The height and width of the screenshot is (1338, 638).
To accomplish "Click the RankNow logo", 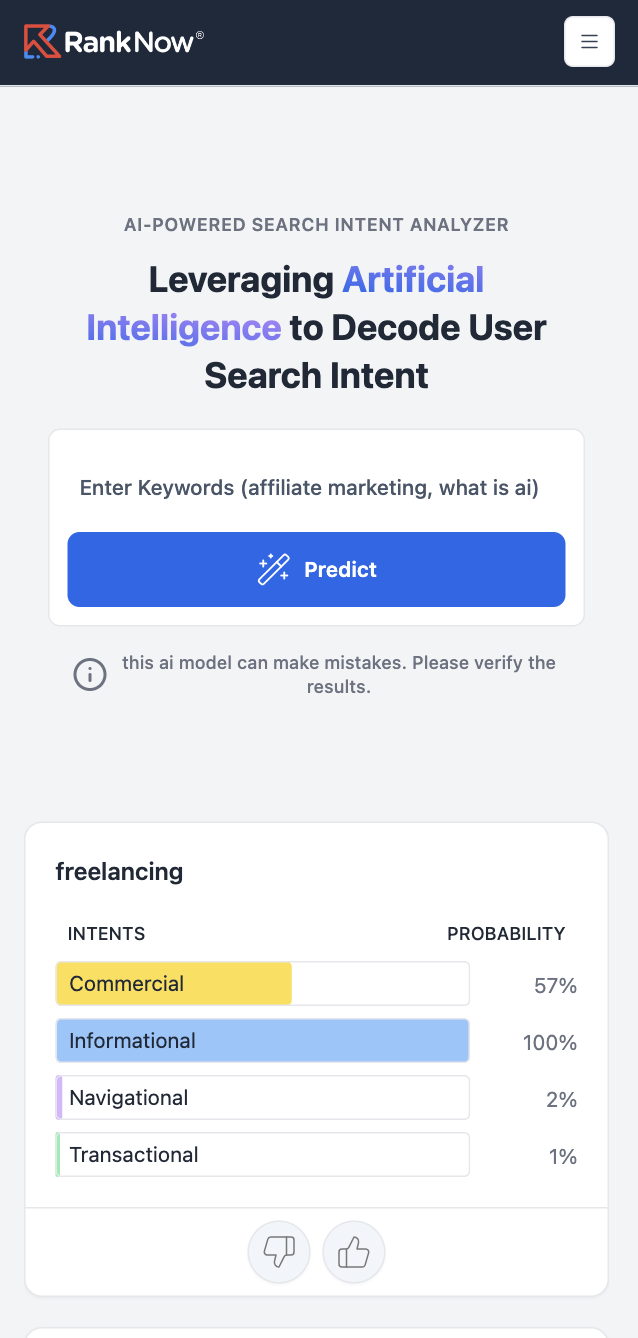I will point(41,42).
